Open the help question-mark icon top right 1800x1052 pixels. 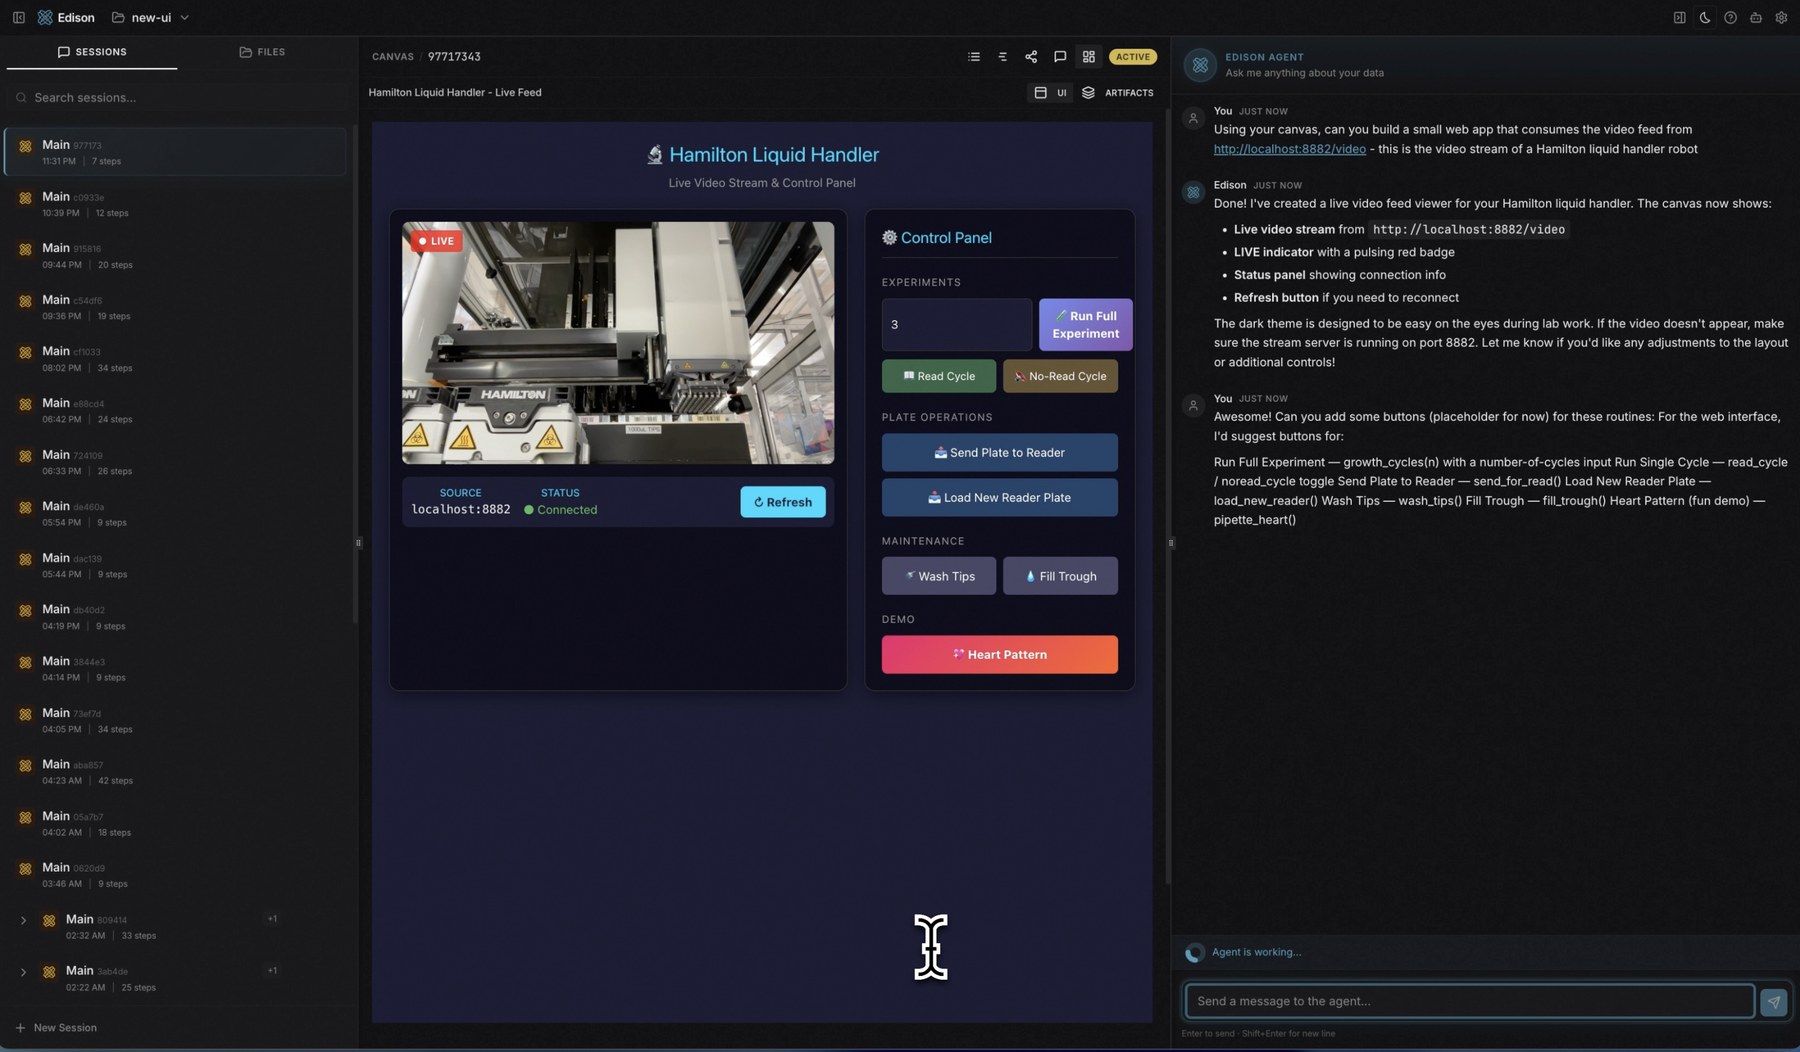(1730, 17)
